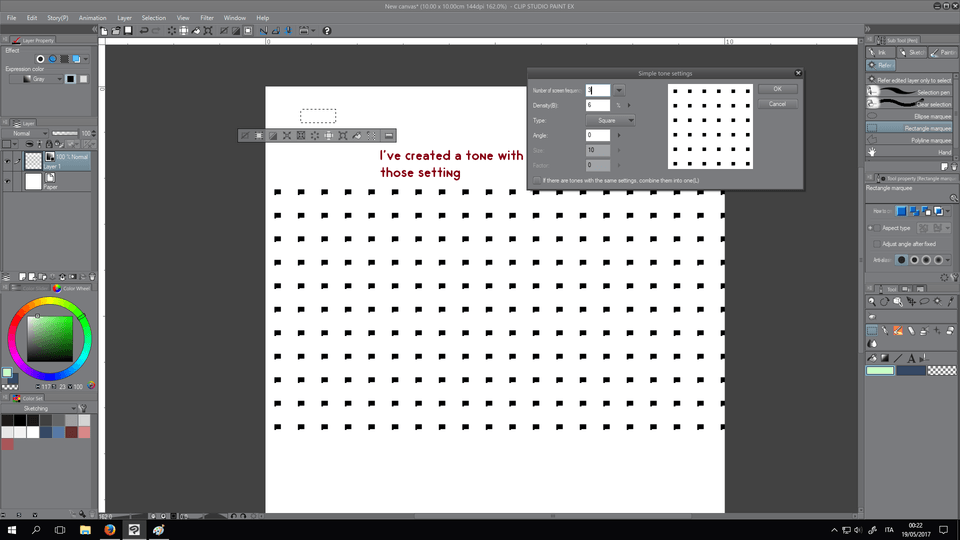Screen dimensions: 960x540
Task: Click invert selection icon on selection launcher
Action: 273,135
